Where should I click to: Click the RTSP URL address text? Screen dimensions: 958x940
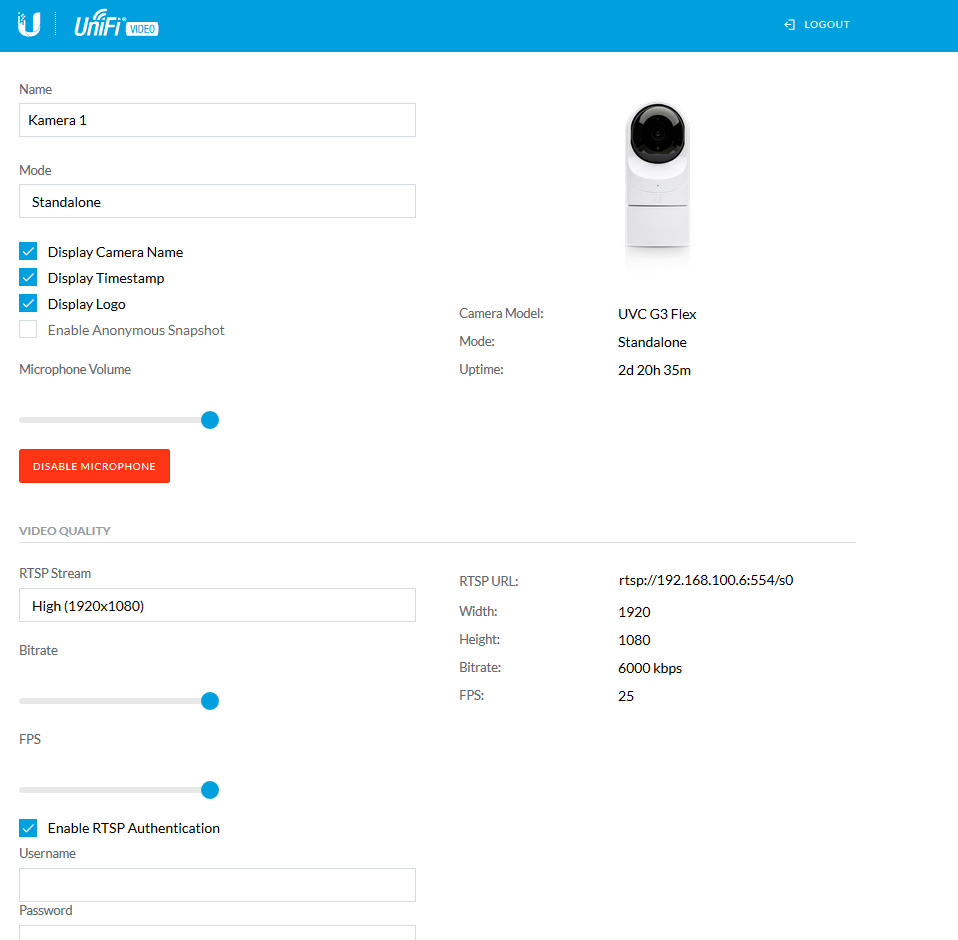click(705, 580)
